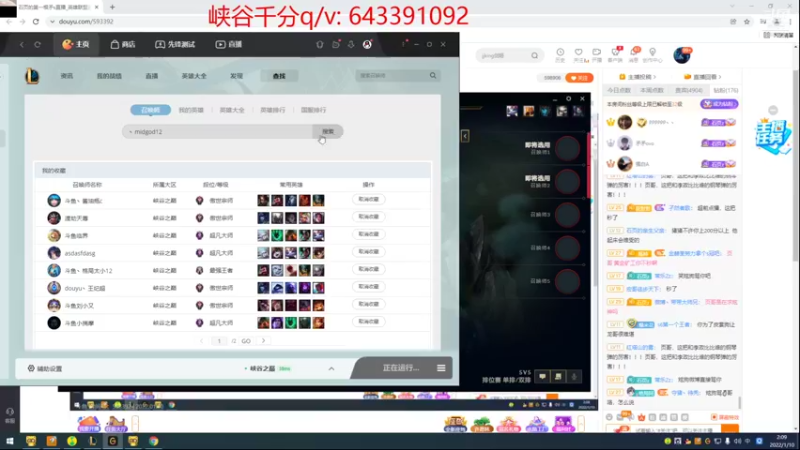
Task: Reload page in Chrome browser
Action: point(36,21)
